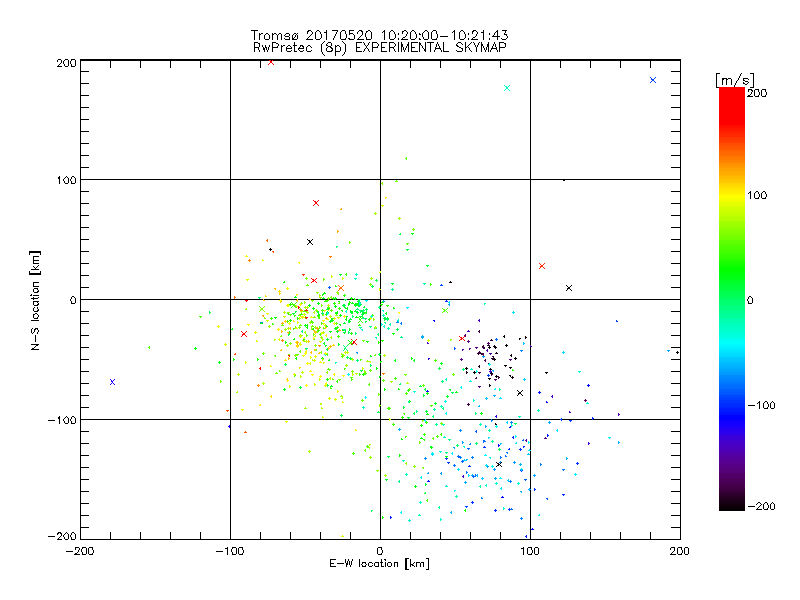Select the subtitle 'RwPretec (8p) EXPERIMENTAL SKYMAP'
This screenshot has width=800, height=600.
click(380, 48)
